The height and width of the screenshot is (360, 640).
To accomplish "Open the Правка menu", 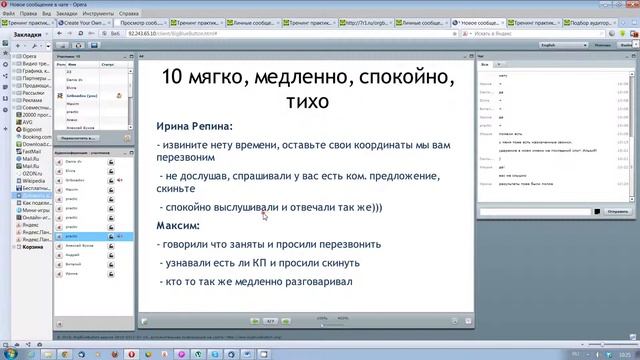I will click(28, 13).
